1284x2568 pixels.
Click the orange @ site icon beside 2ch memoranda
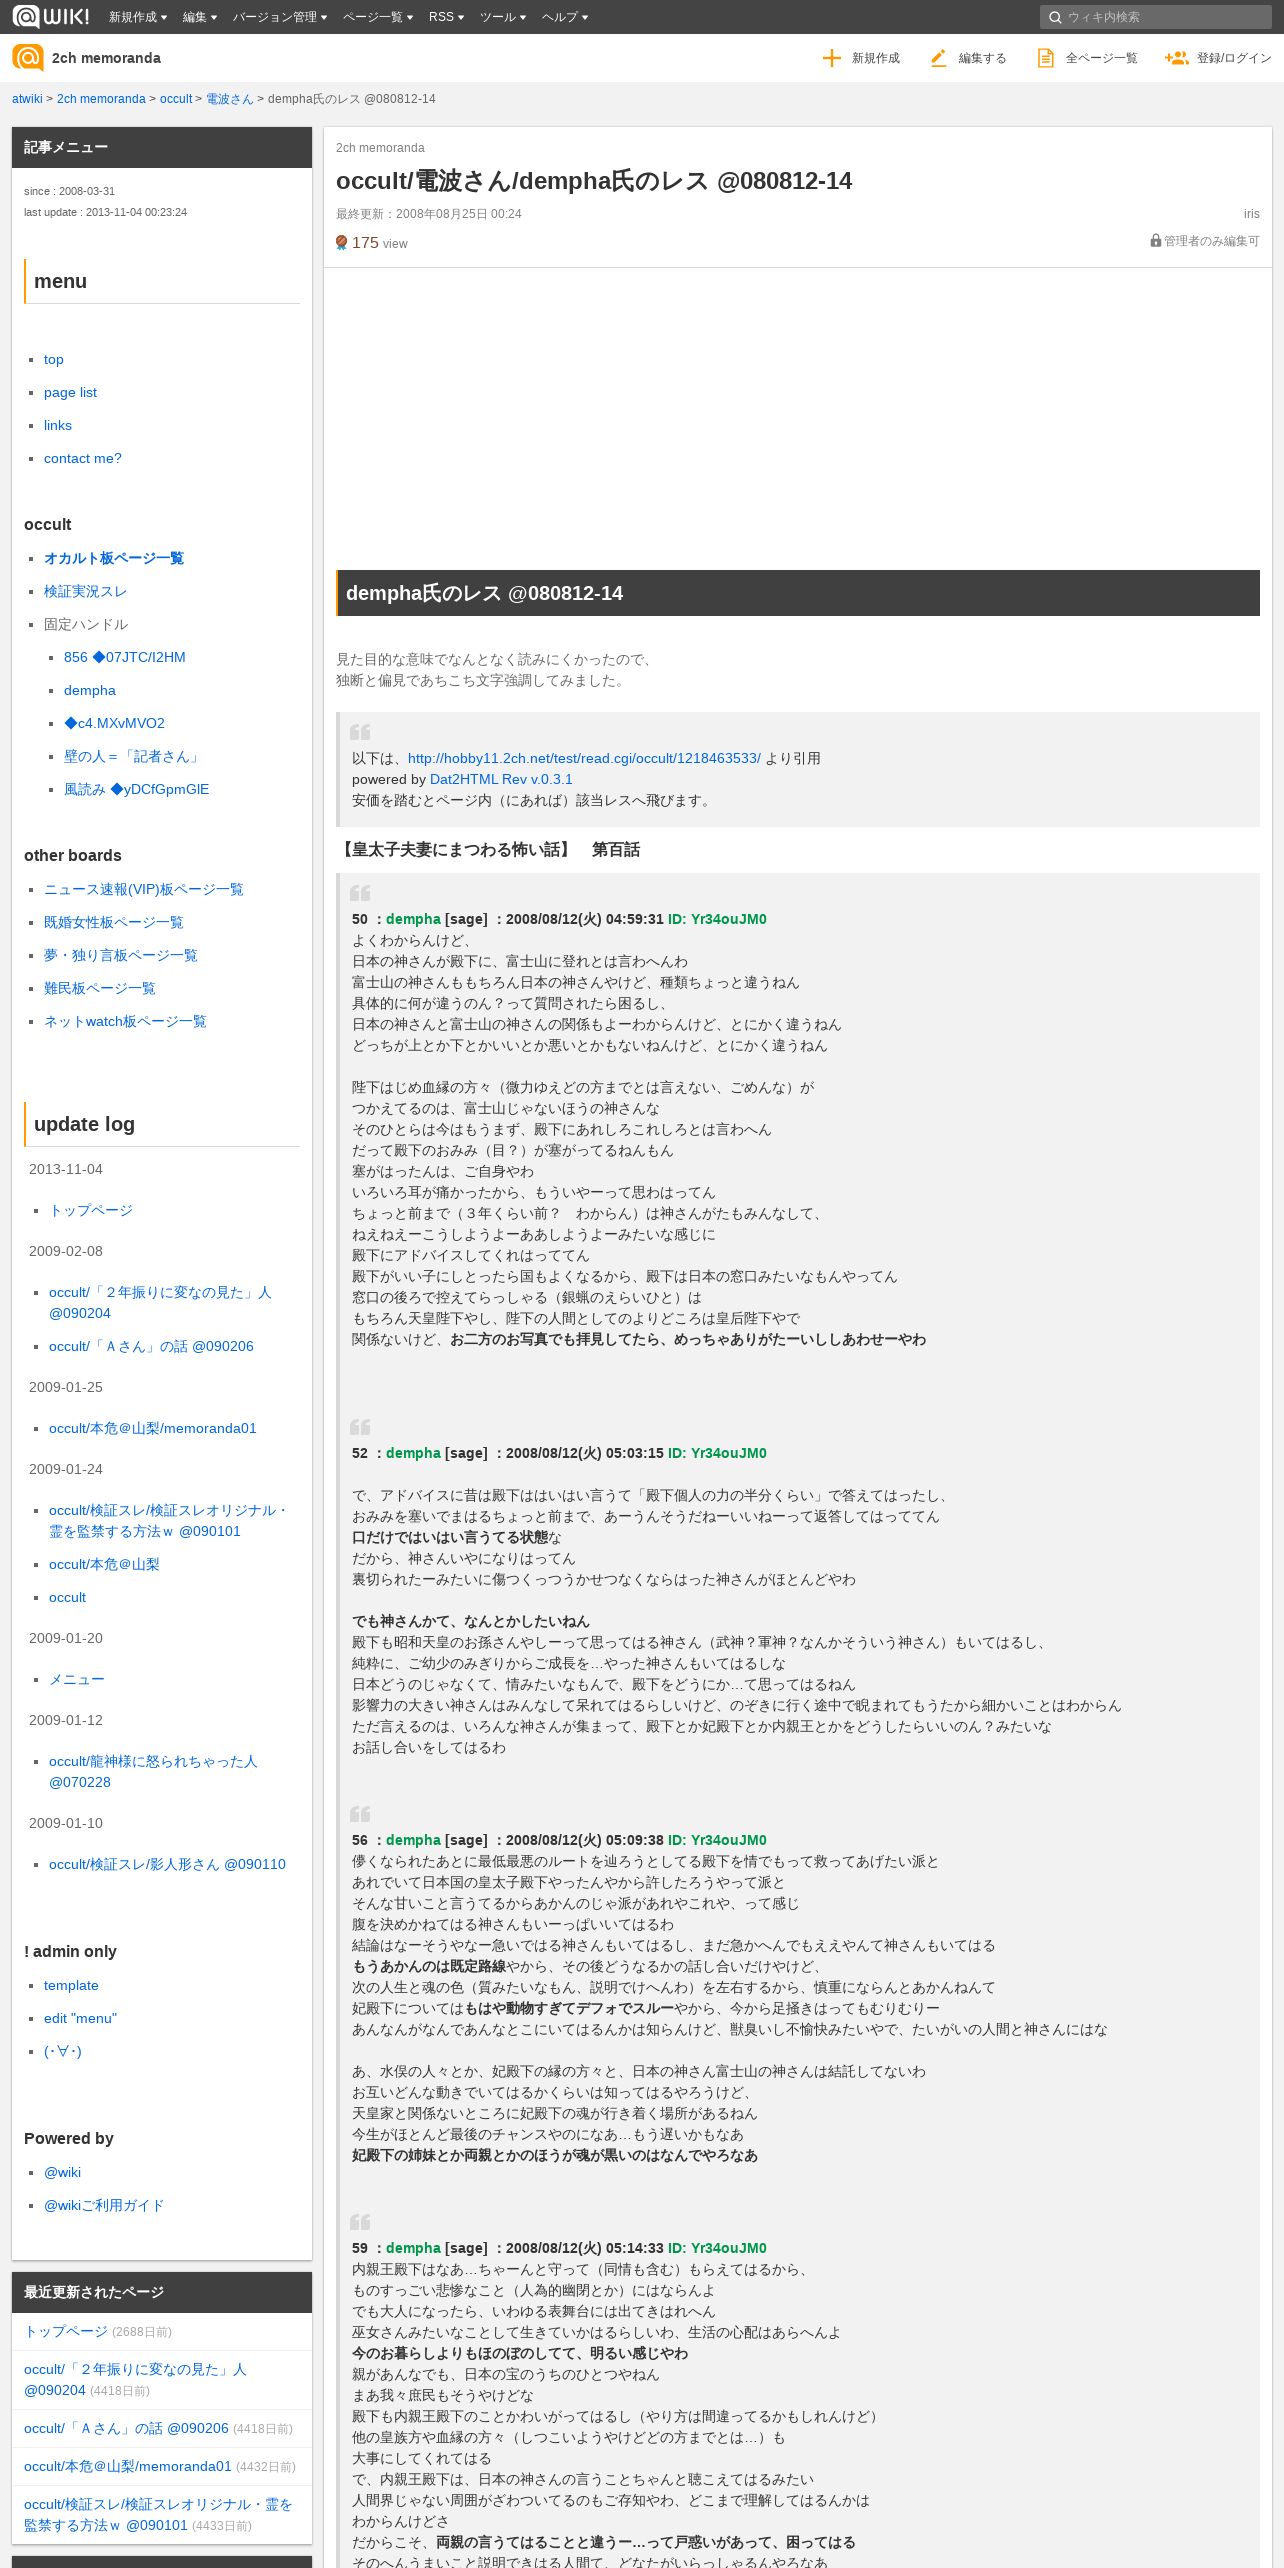tap(28, 57)
